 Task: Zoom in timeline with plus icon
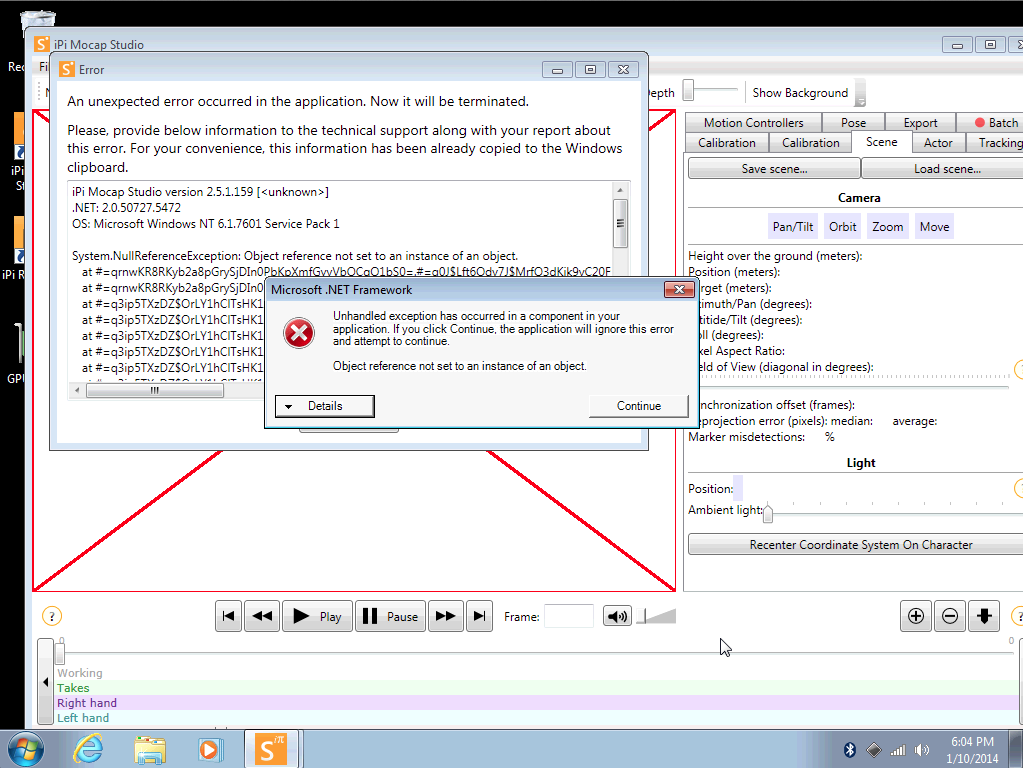pyautogui.click(x=916, y=616)
